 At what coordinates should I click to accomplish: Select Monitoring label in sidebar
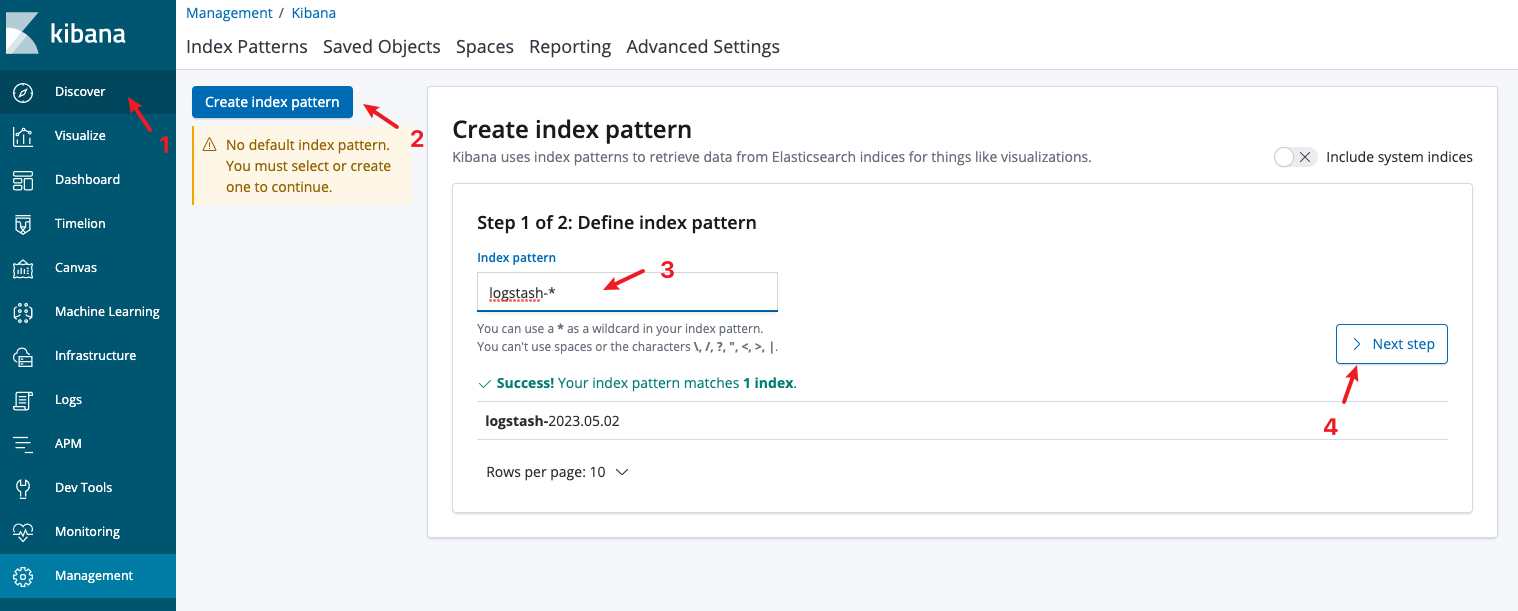(x=87, y=532)
